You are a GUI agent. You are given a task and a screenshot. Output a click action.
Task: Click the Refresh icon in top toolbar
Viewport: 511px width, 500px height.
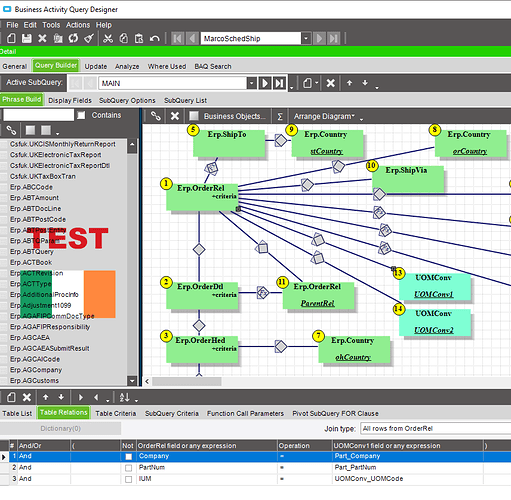coord(73,38)
